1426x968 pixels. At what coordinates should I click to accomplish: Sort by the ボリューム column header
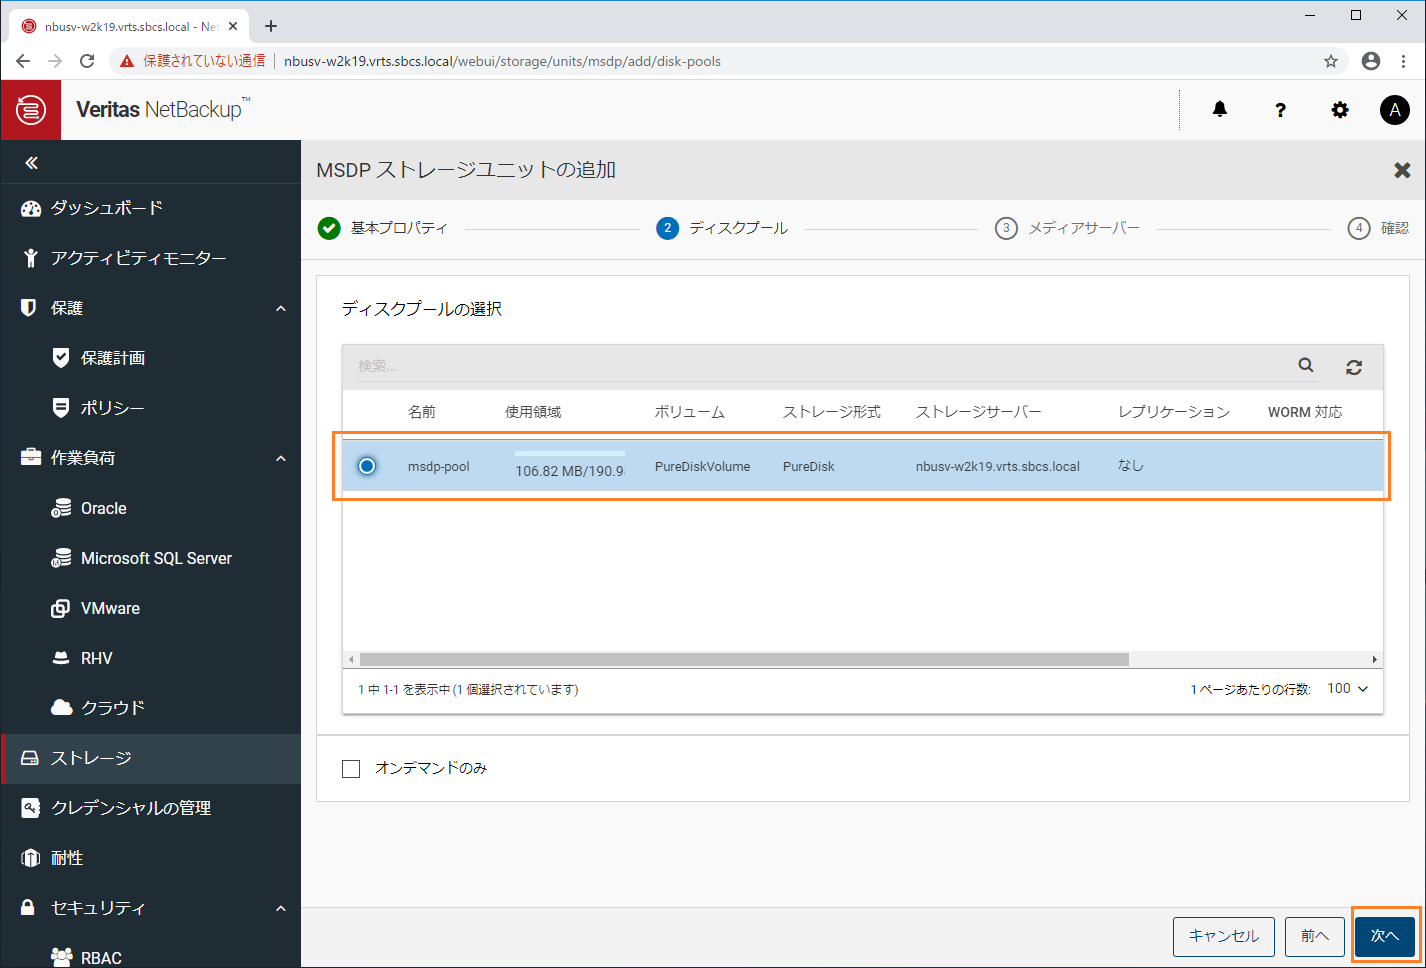click(x=690, y=412)
